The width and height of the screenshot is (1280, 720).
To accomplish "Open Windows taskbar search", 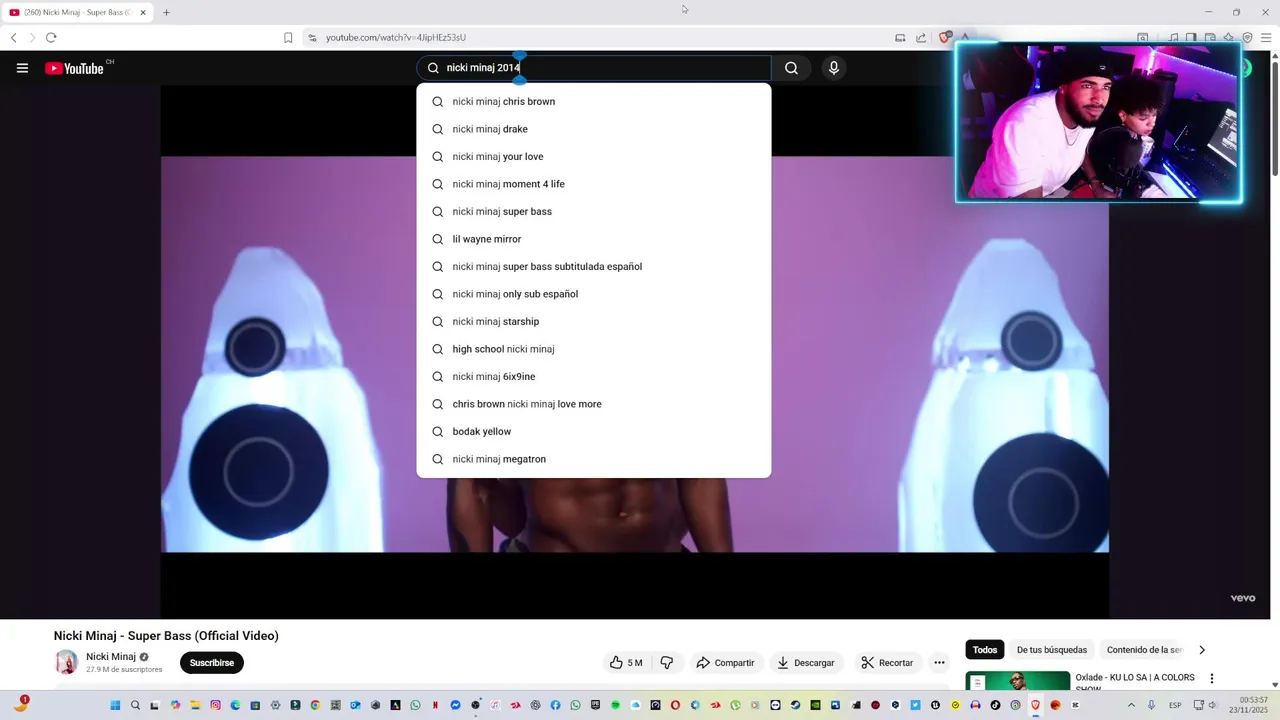I will click(x=135, y=705).
